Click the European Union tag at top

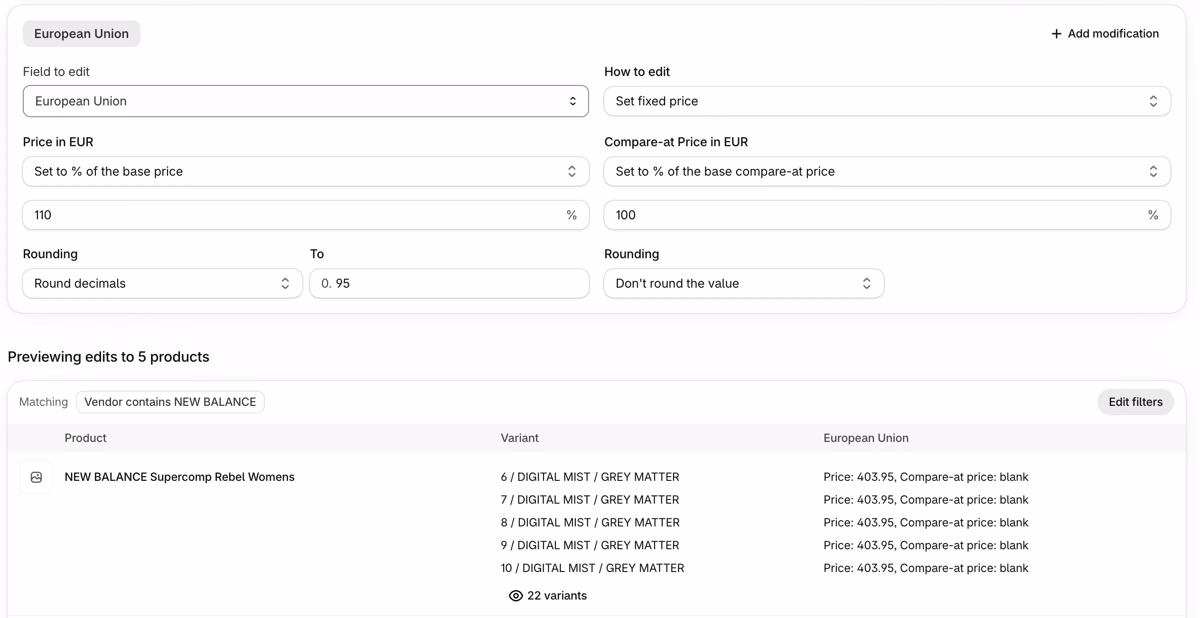coord(82,34)
